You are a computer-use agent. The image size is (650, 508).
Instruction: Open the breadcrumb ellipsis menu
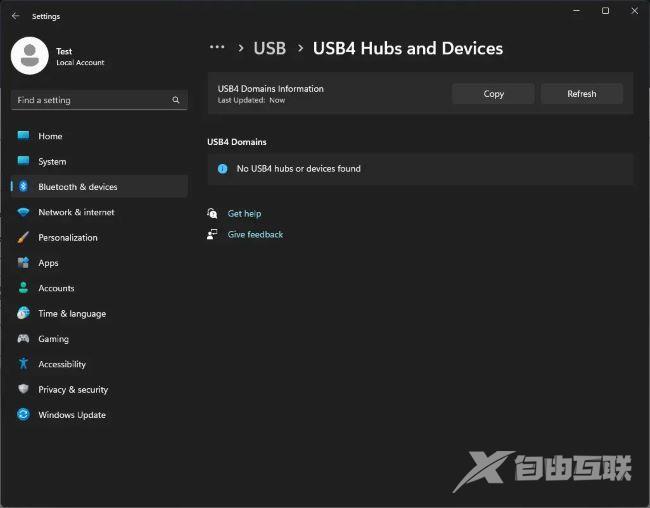point(217,47)
